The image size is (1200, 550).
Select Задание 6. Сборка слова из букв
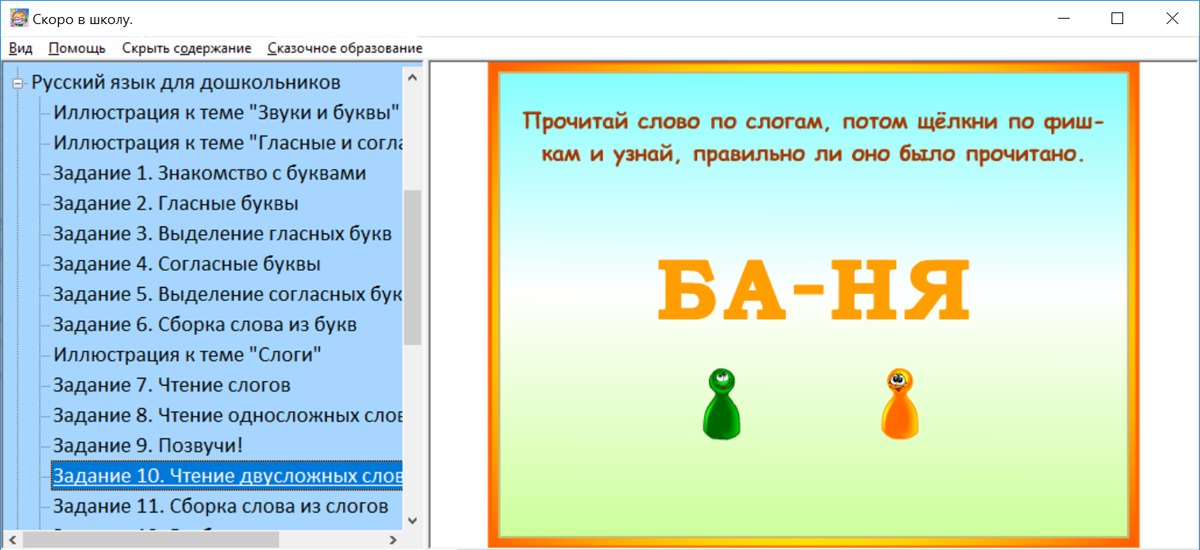[x=205, y=324]
